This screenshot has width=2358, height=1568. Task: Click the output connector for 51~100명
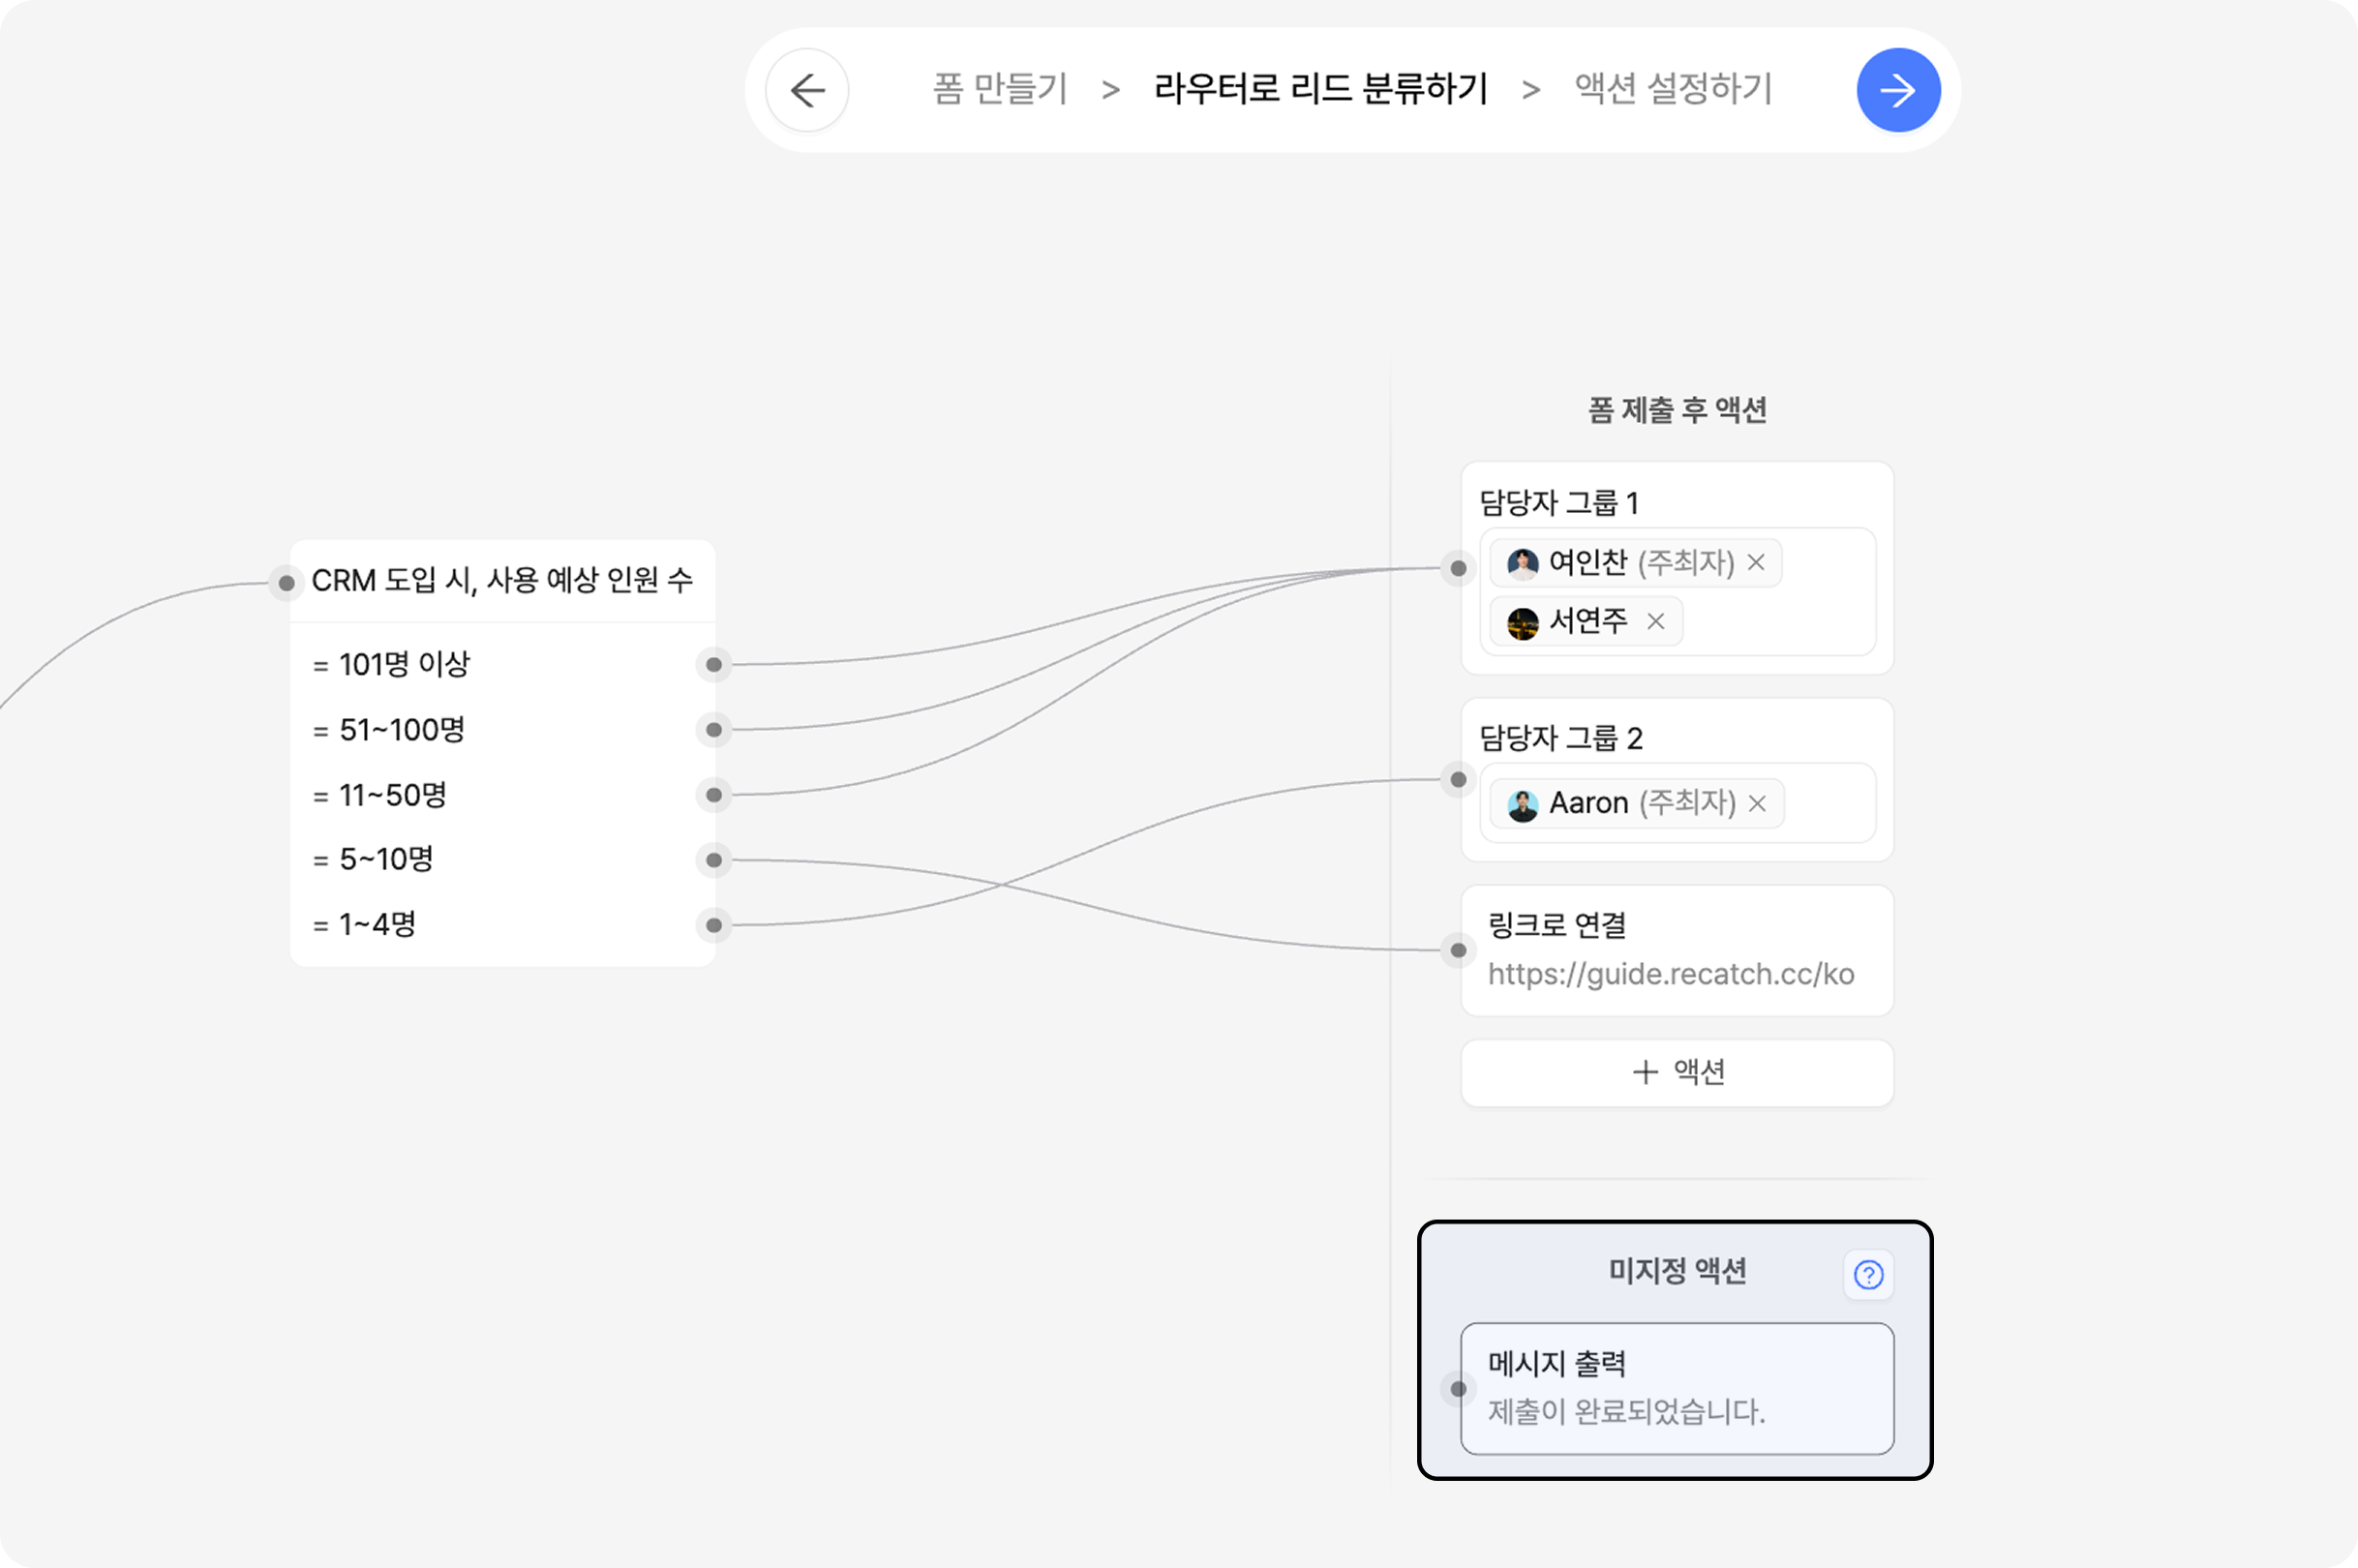pyautogui.click(x=714, y=730)
